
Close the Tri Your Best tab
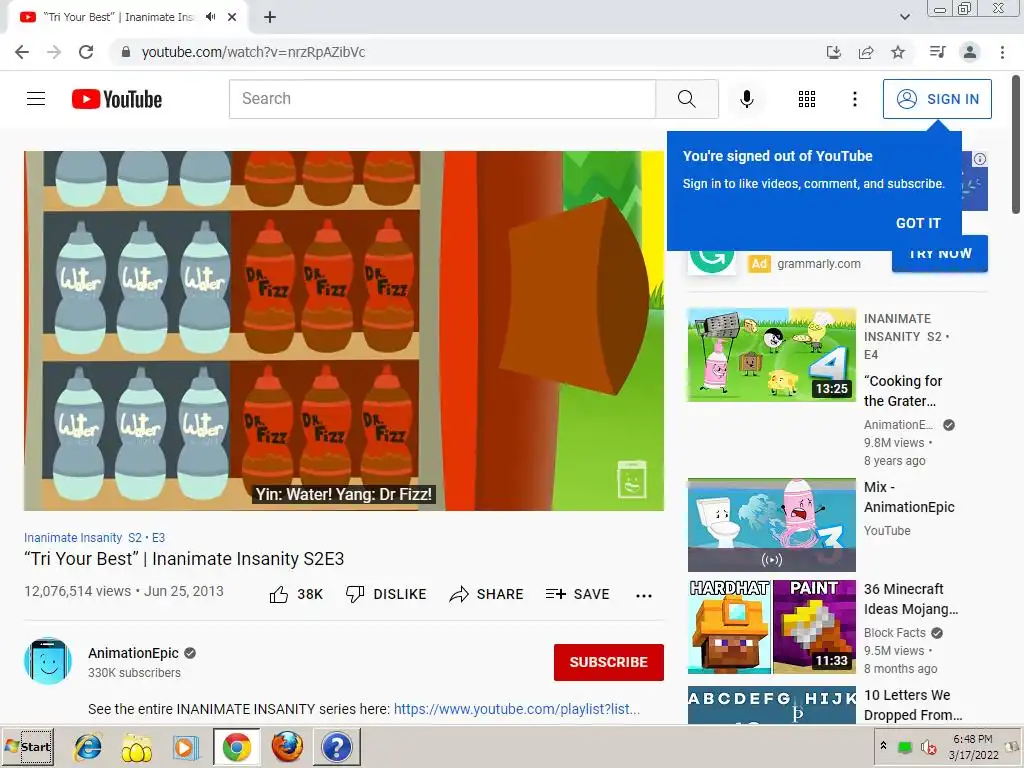pos(232,17)
